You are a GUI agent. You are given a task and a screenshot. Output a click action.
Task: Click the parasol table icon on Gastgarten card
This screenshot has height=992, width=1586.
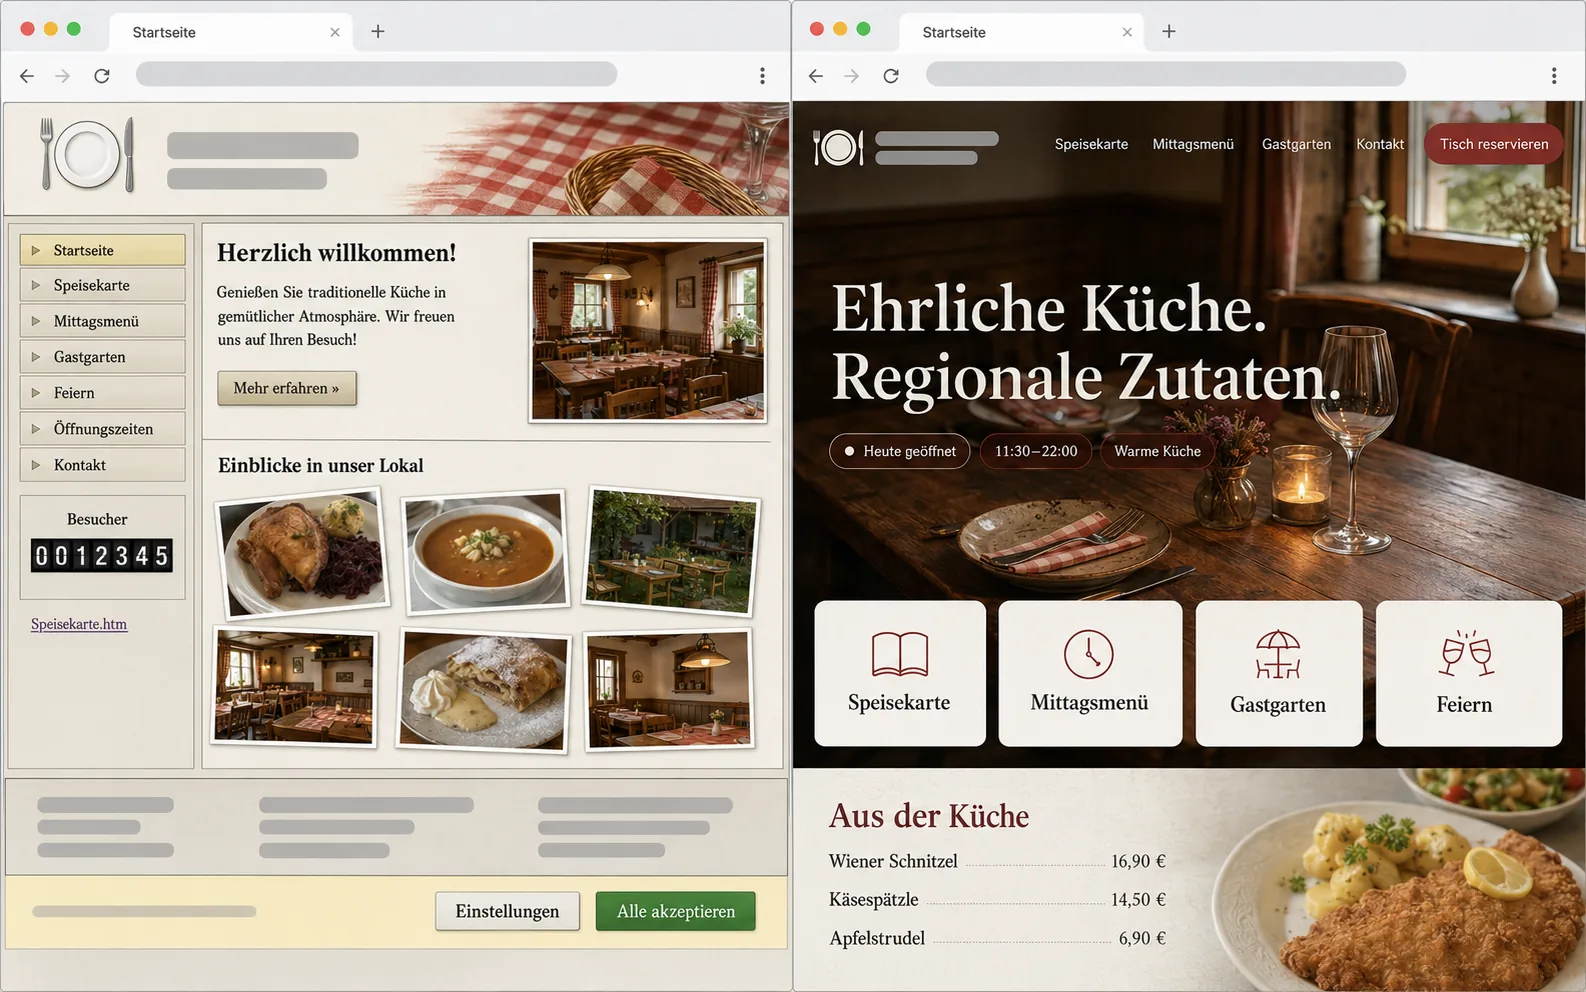click(x=1278, y=655)
